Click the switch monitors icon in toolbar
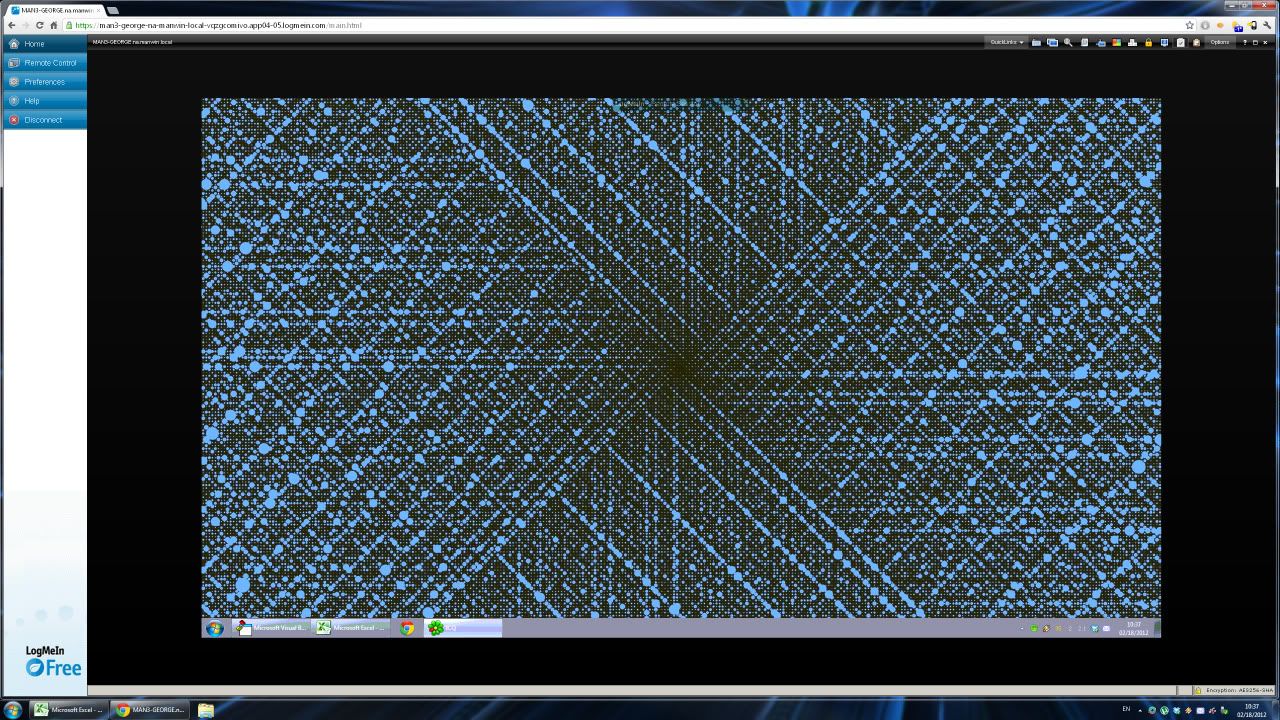 [x=1052, y=42]
